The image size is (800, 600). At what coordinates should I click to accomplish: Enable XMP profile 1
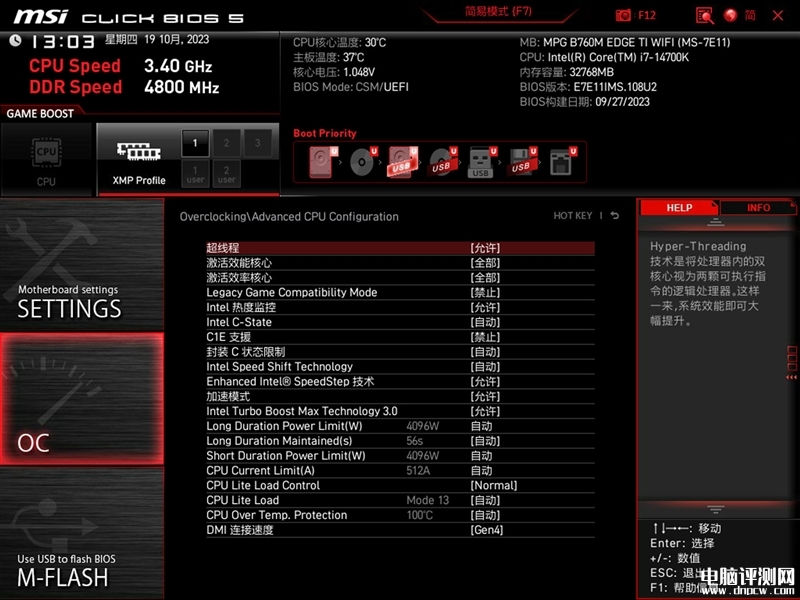point(195,143)
